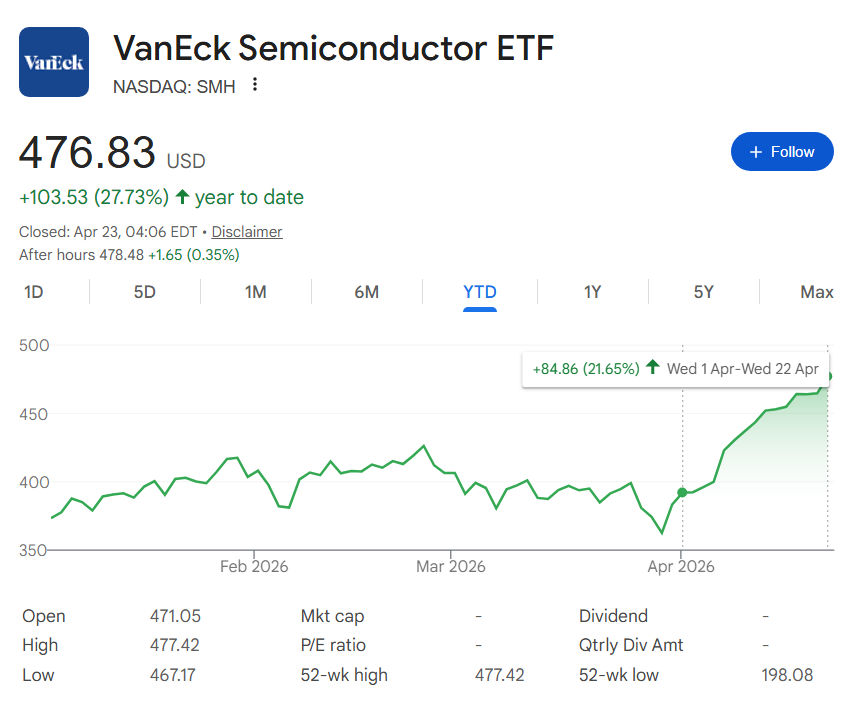The width and height of the screenshot is (851, 709).
Task: Open the 1M time range
Action: (255, 292)
